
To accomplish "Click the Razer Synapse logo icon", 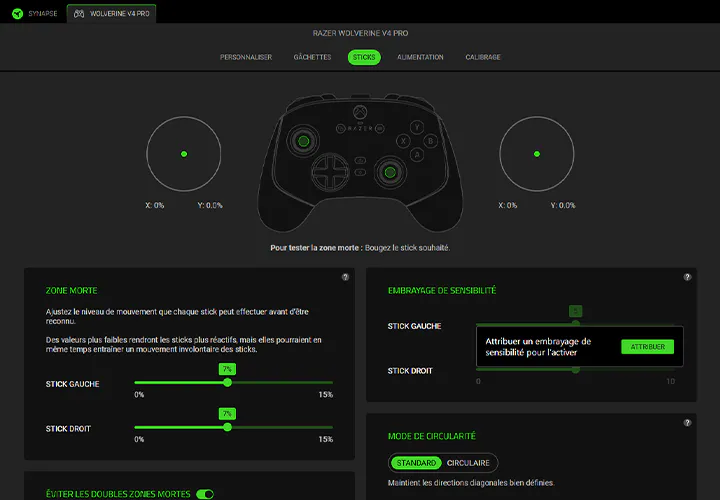I will coord(17,14).
